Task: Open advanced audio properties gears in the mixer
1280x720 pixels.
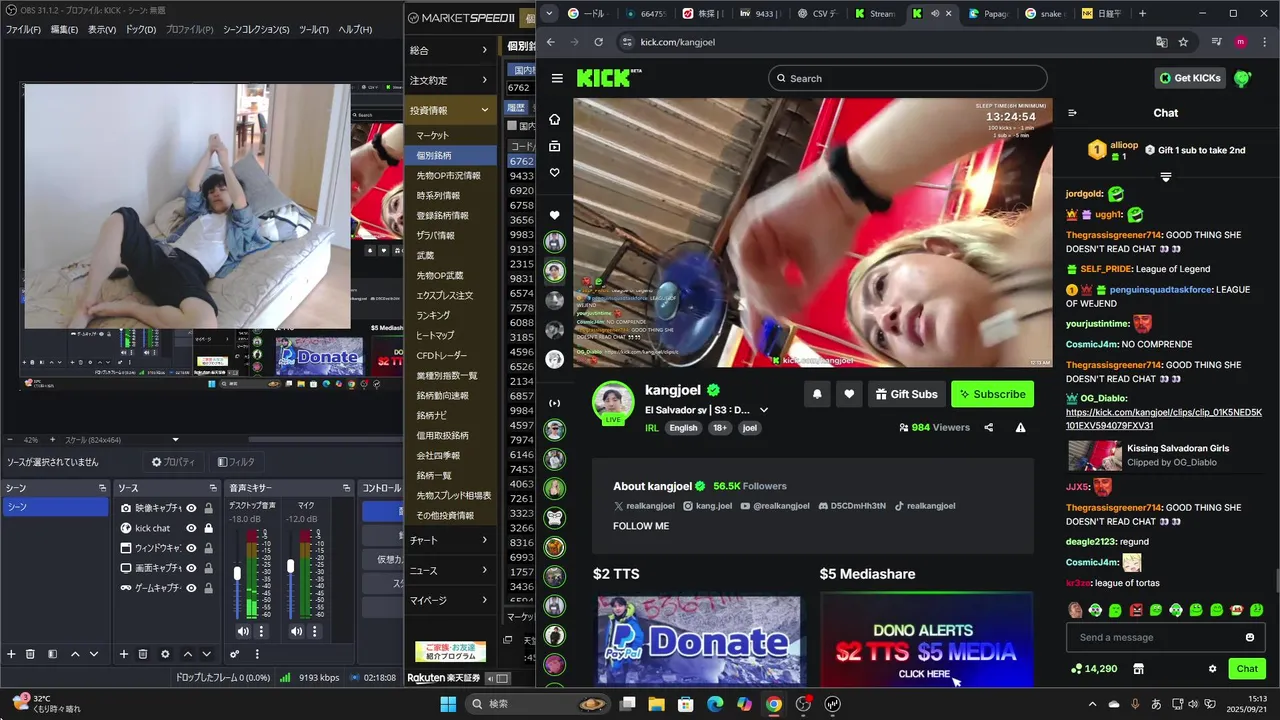Action: pos(235,654)
